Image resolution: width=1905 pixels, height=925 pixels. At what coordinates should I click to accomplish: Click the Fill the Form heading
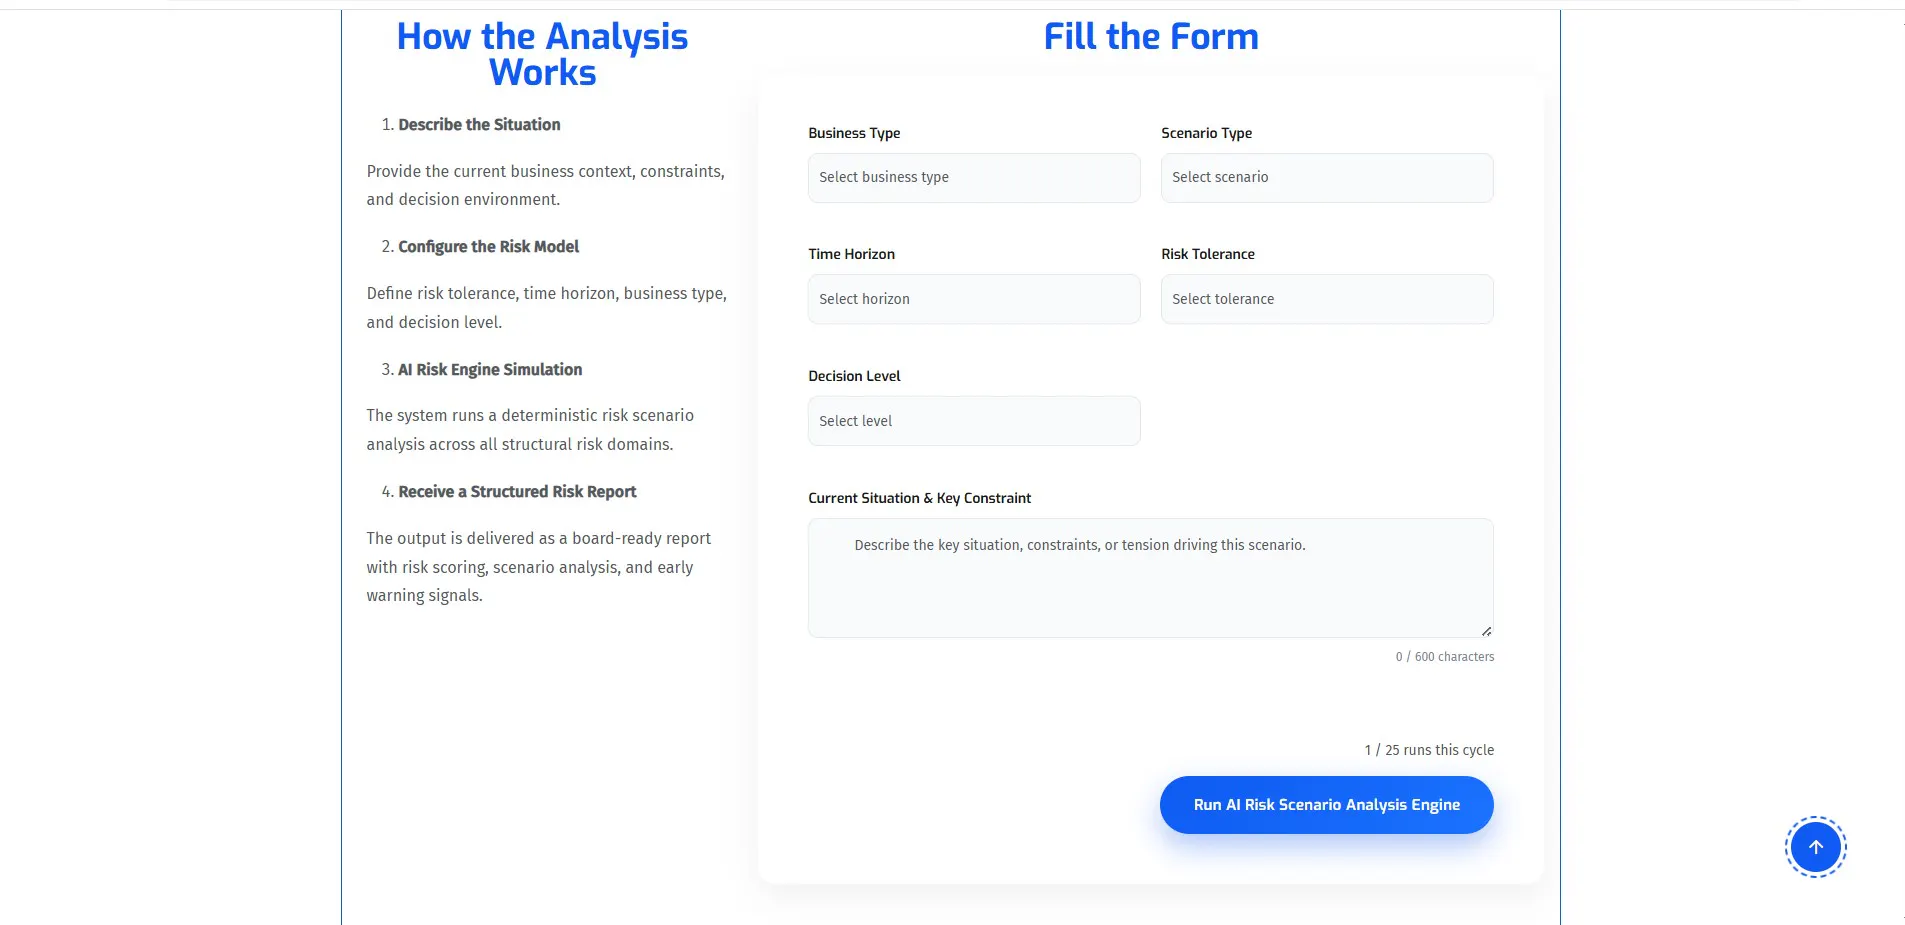point(1151,37)
